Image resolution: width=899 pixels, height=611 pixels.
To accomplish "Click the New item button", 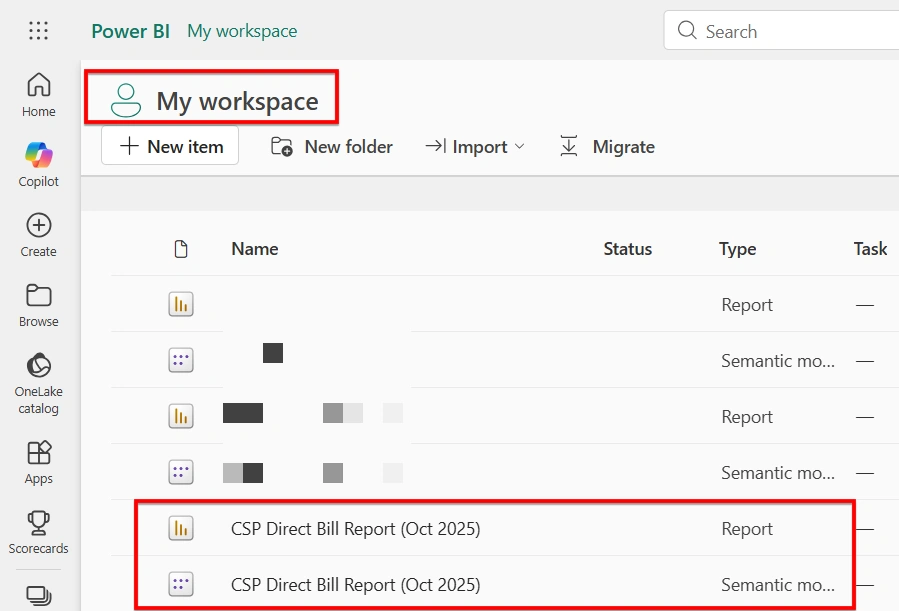I will click(x=170, y=146).
